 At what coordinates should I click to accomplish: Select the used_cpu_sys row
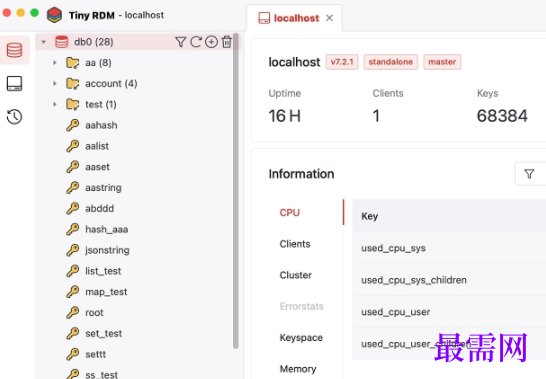(x=449, y=248)
